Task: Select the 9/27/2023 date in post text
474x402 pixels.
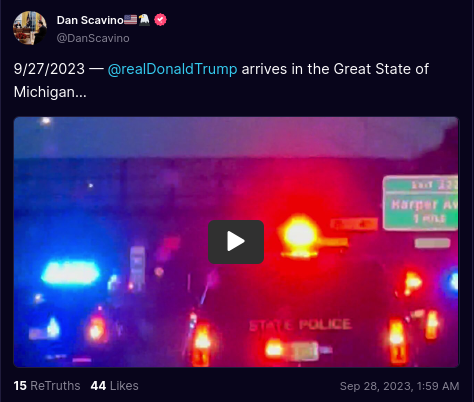Action: click(49, 69)
